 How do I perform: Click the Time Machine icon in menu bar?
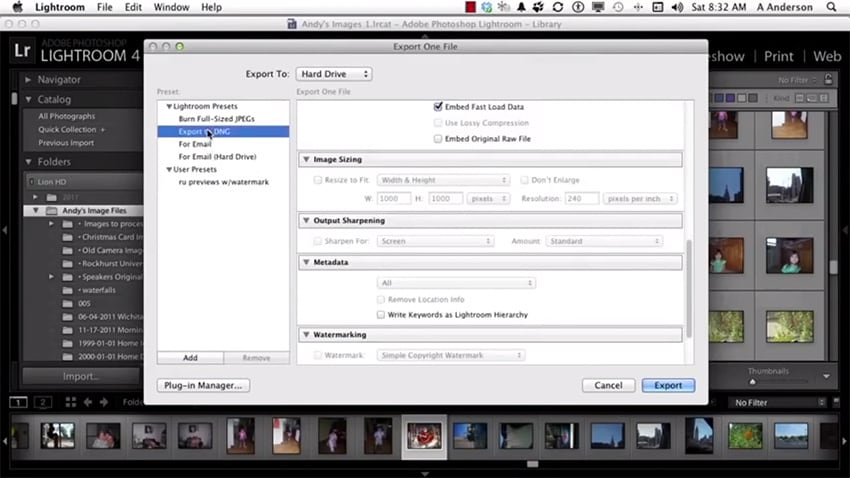tap(618, 7)
